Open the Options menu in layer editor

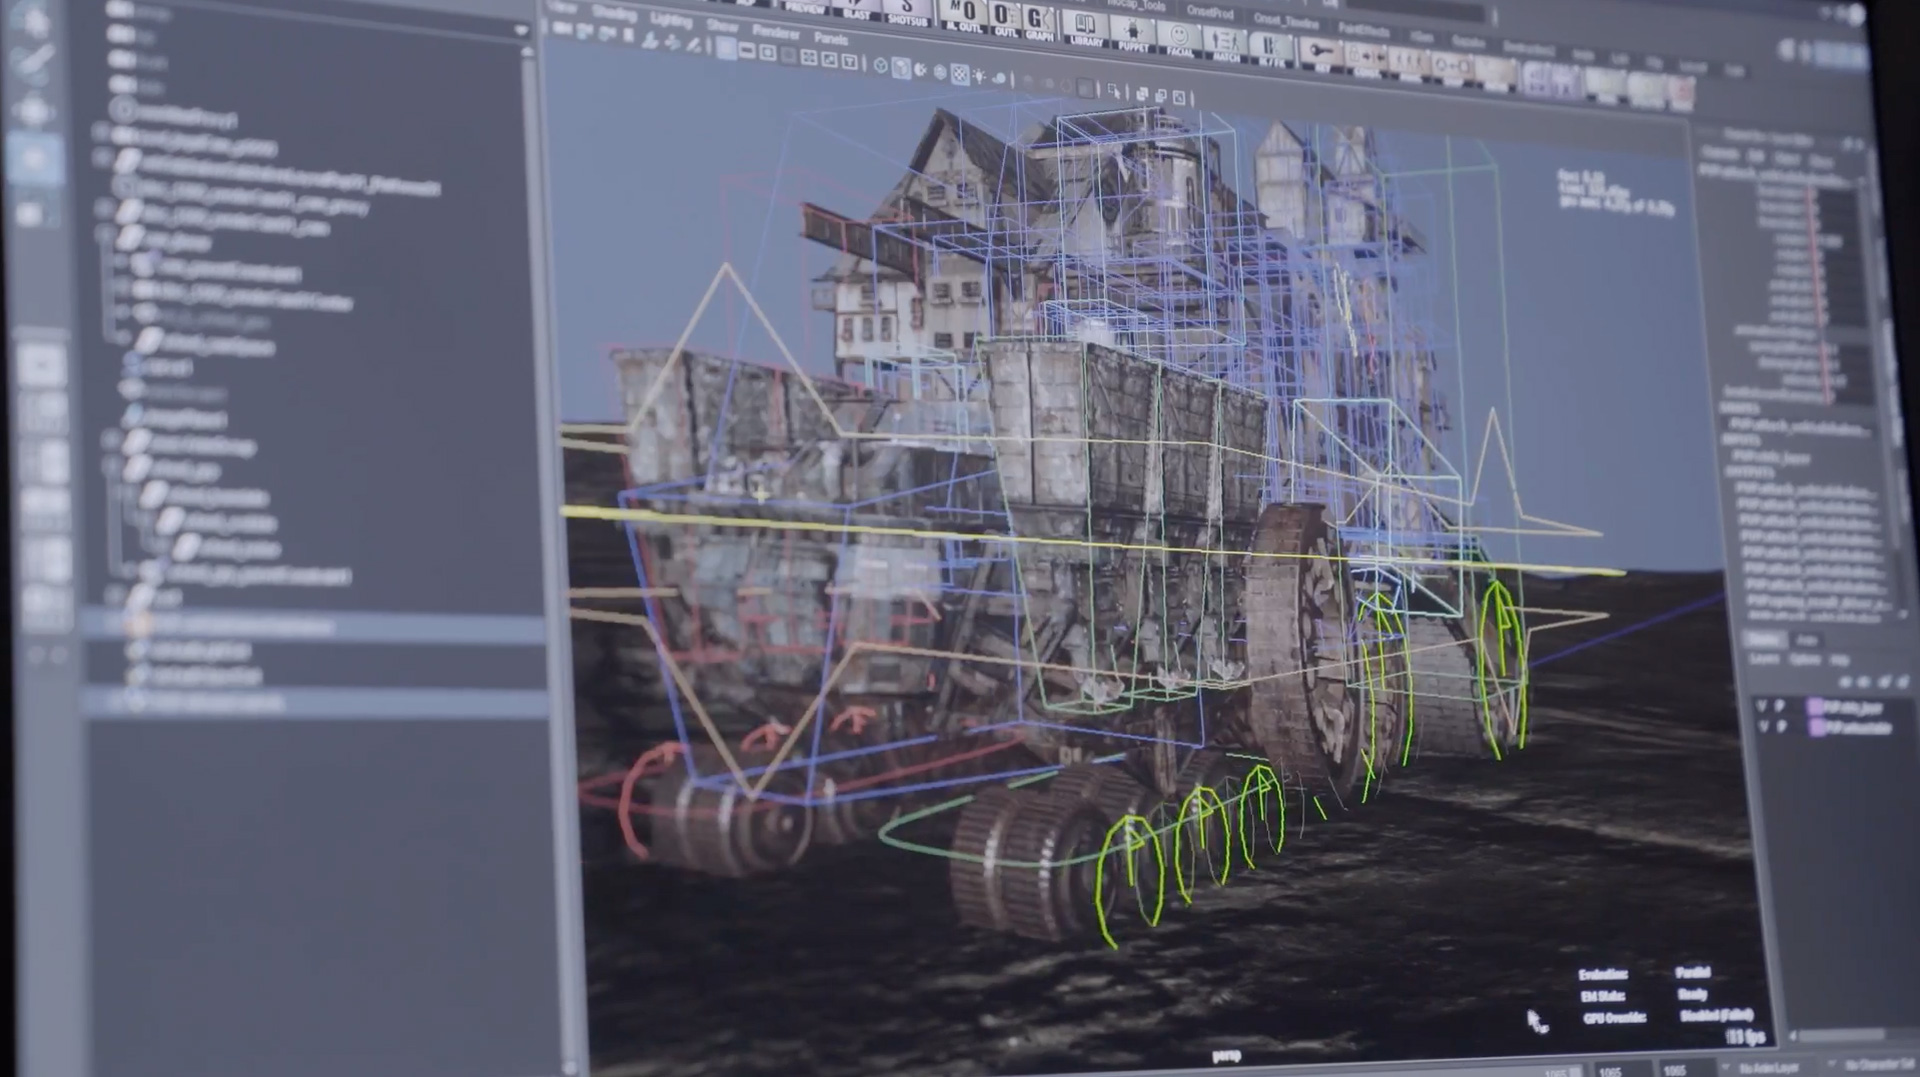point(1805,660)
